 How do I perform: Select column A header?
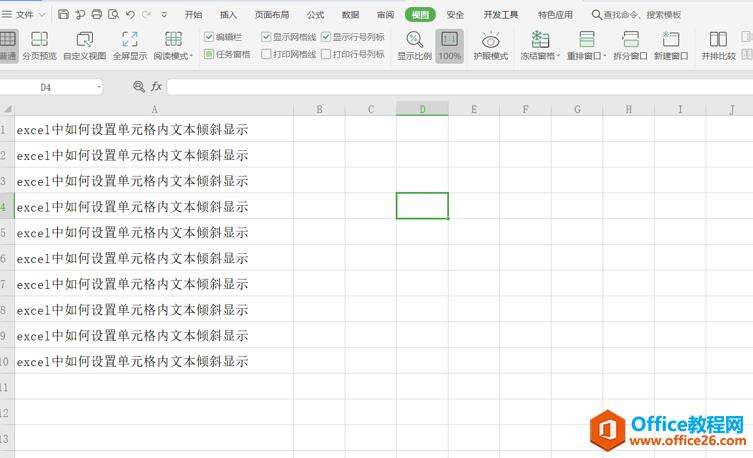point(154,109)
